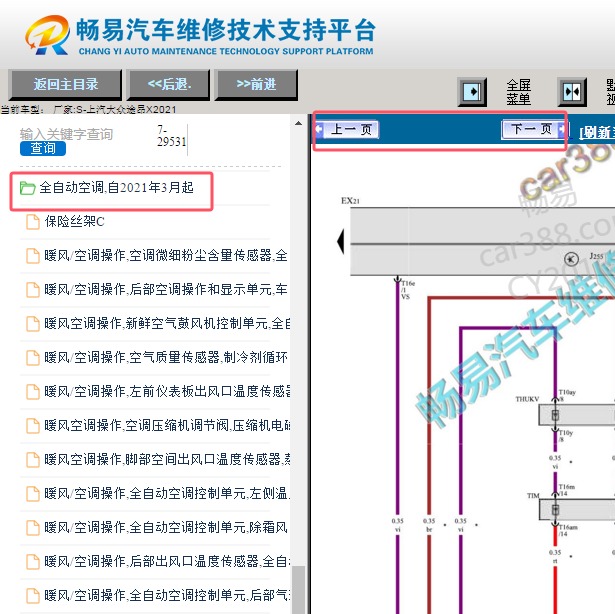Click document icon of 后部空调操作和显示单元 row

point(33,290)
